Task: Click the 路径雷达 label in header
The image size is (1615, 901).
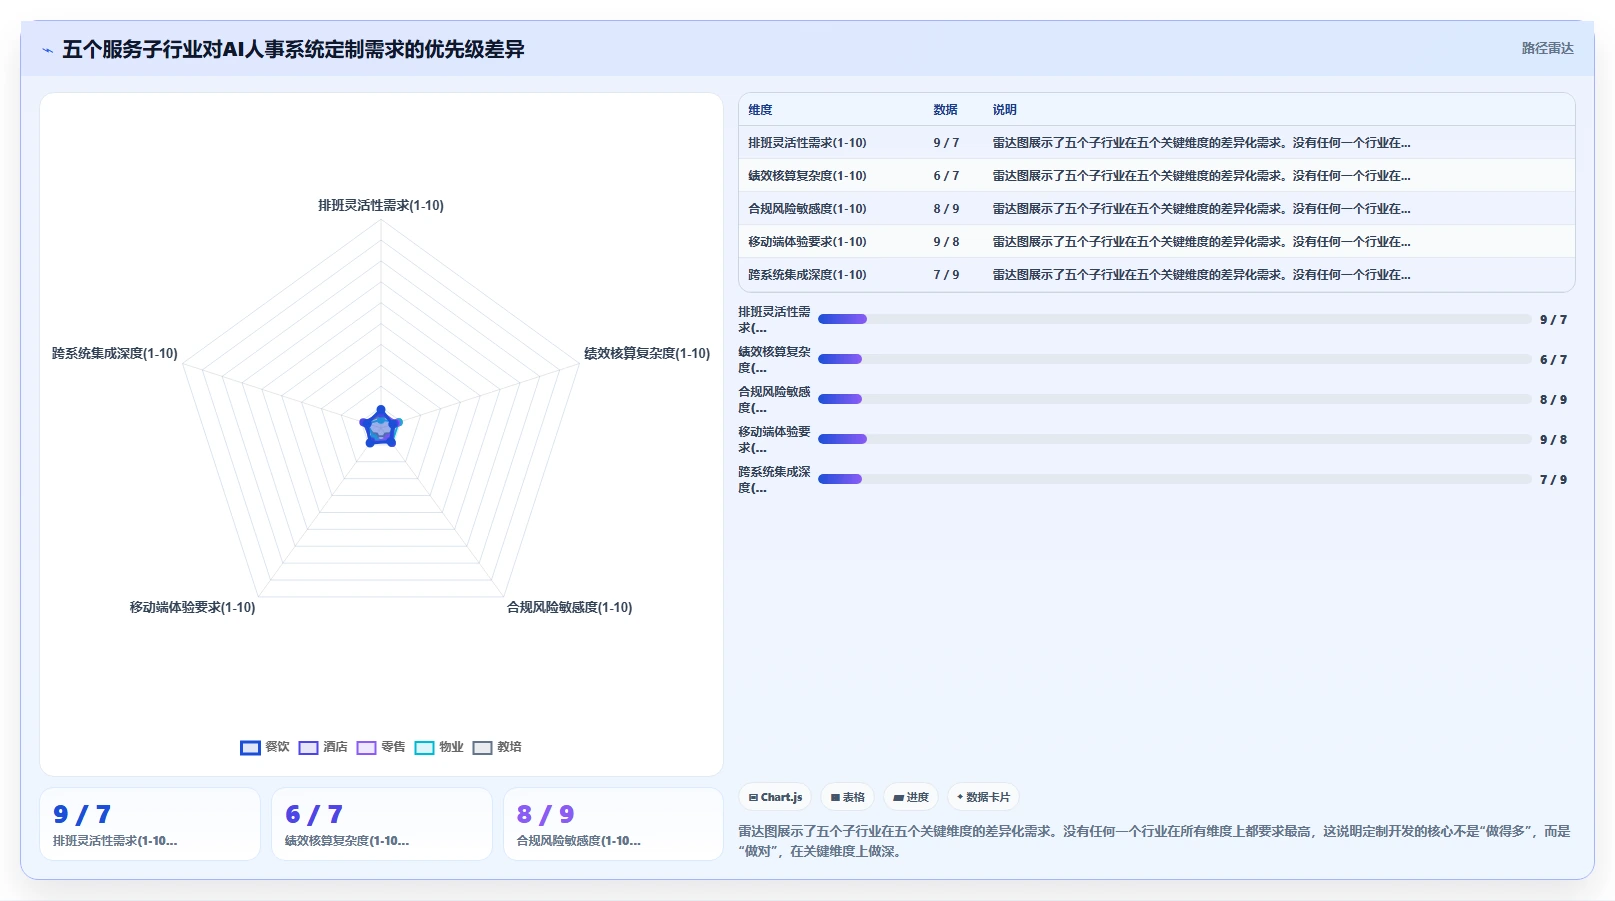Action: [x=1547, y=49]
